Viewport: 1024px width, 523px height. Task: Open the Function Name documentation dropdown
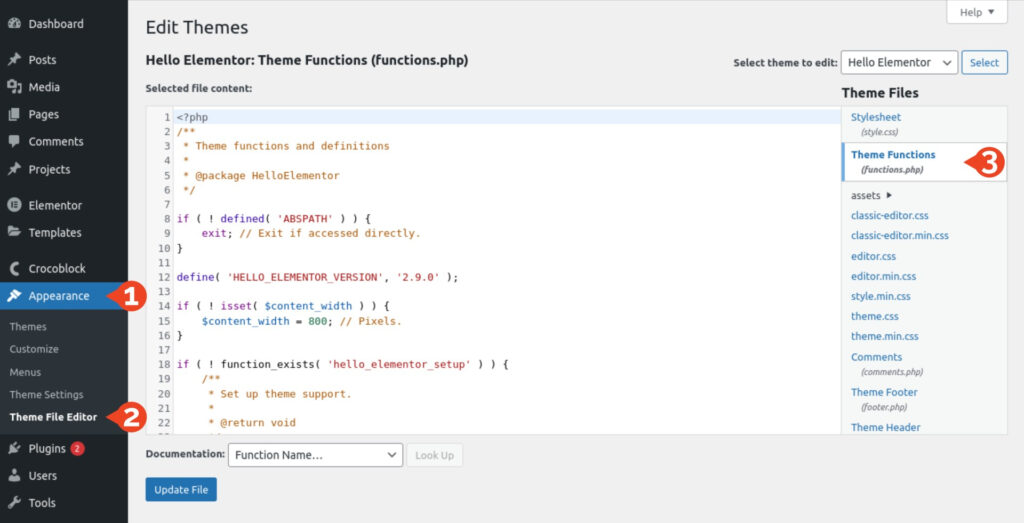[315, 455]
